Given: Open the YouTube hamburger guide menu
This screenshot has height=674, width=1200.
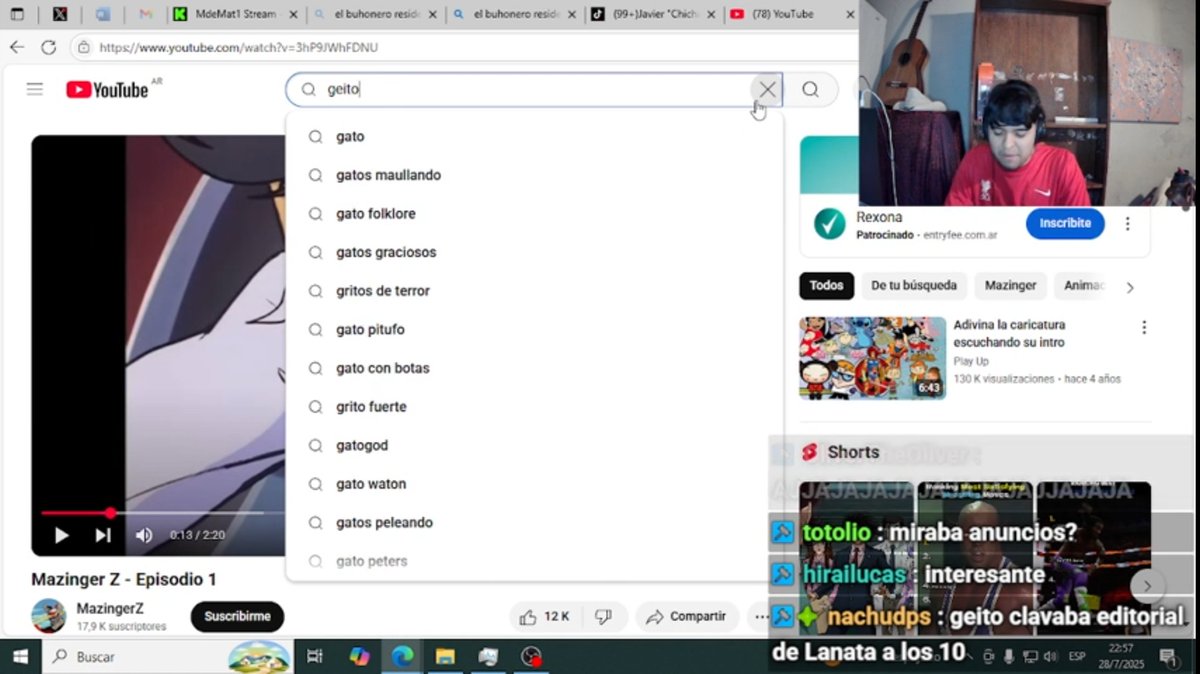Looking at the screenshot, I should (x=35, y=89).
